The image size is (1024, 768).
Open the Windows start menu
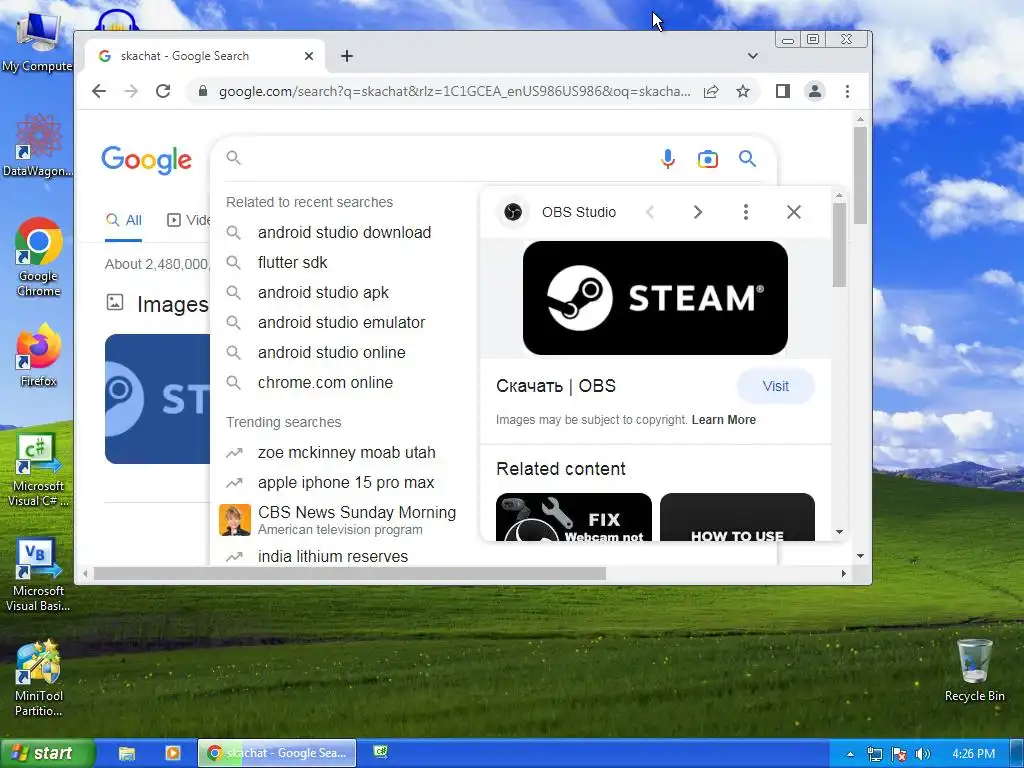[47, 754]
